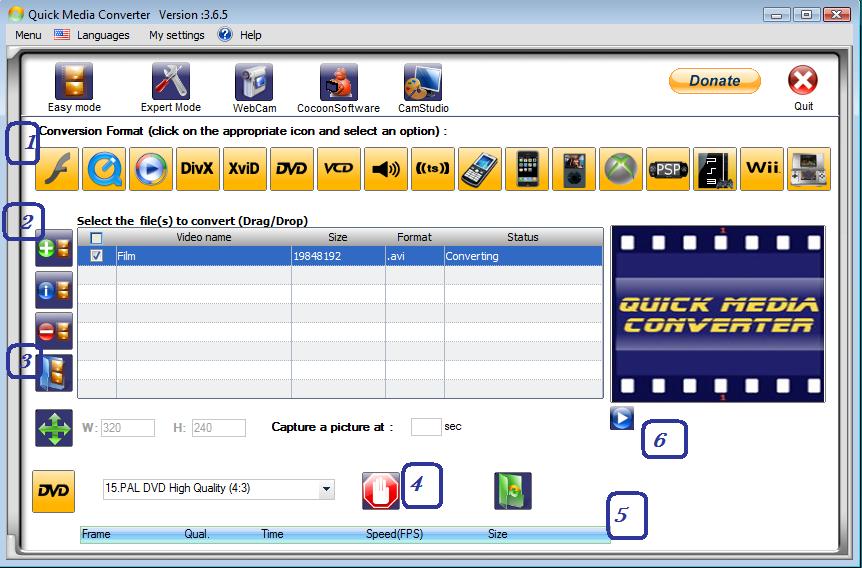Choose VCD conversion format
Viewport: 862px width, 568px height.
(x=339, y=169)
